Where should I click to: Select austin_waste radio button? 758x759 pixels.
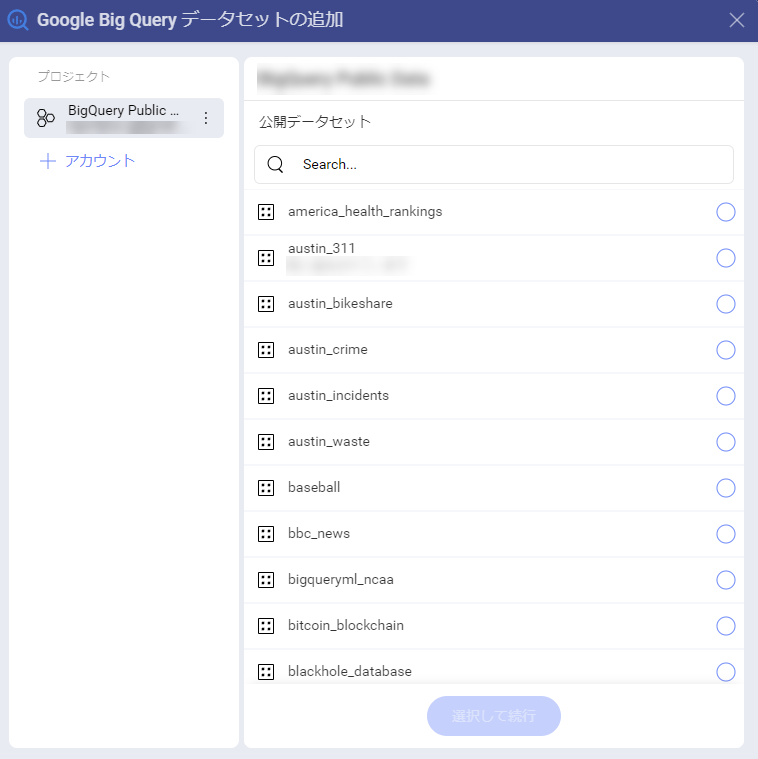click(726, 442)
